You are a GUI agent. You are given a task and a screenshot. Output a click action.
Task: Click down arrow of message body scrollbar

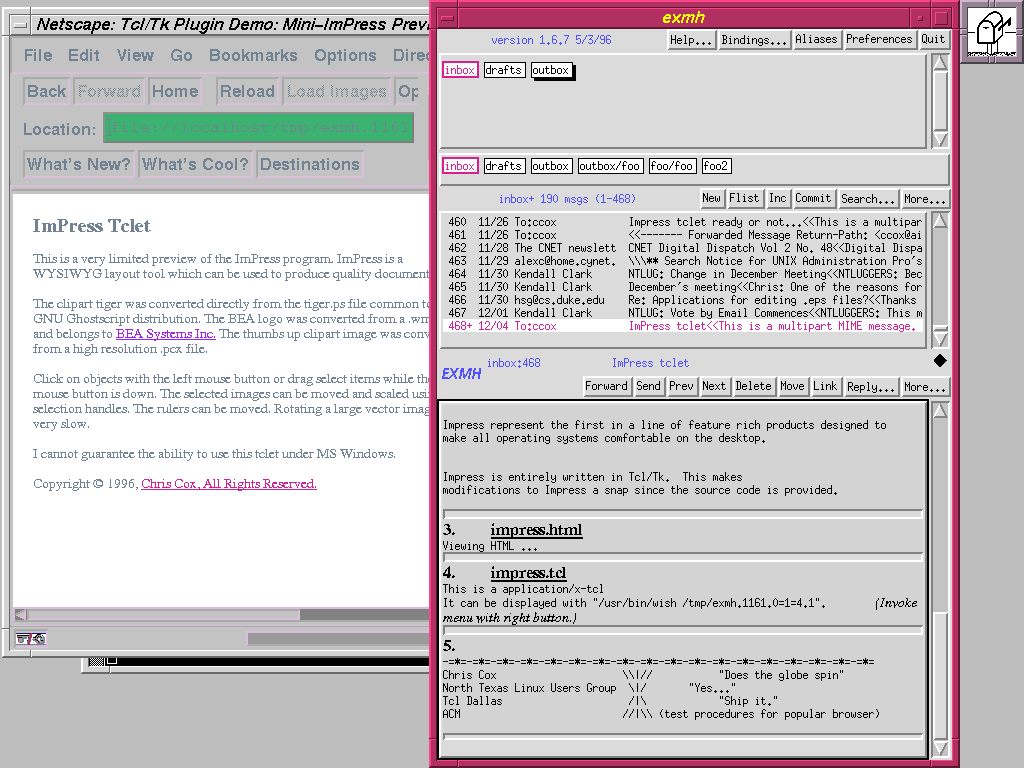(x=940, y=748)
